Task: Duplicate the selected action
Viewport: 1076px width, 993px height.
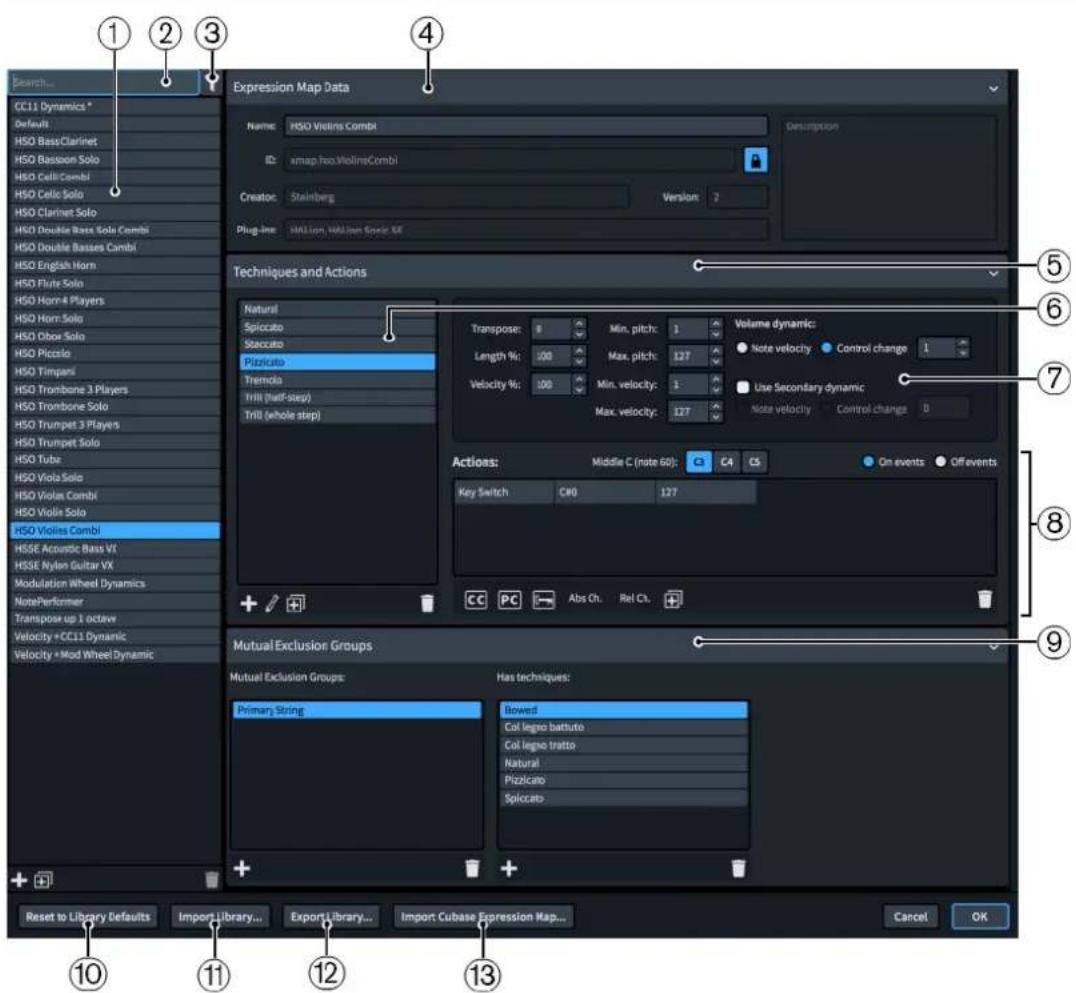Action: click(x=673, y=599)
